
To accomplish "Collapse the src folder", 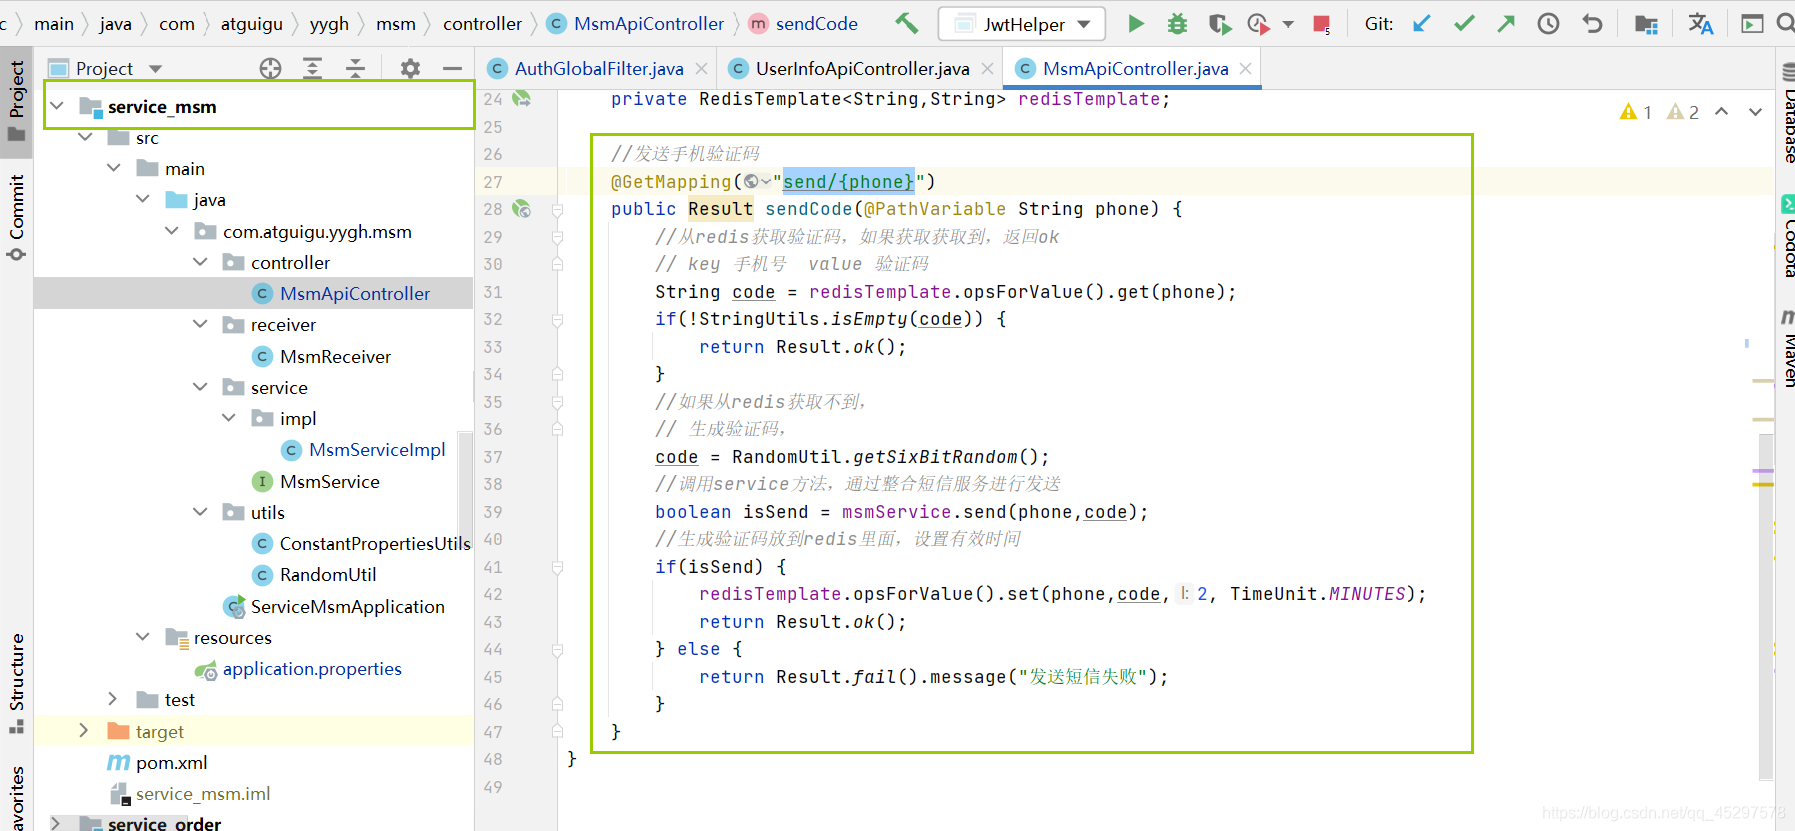I will (85, 137).
